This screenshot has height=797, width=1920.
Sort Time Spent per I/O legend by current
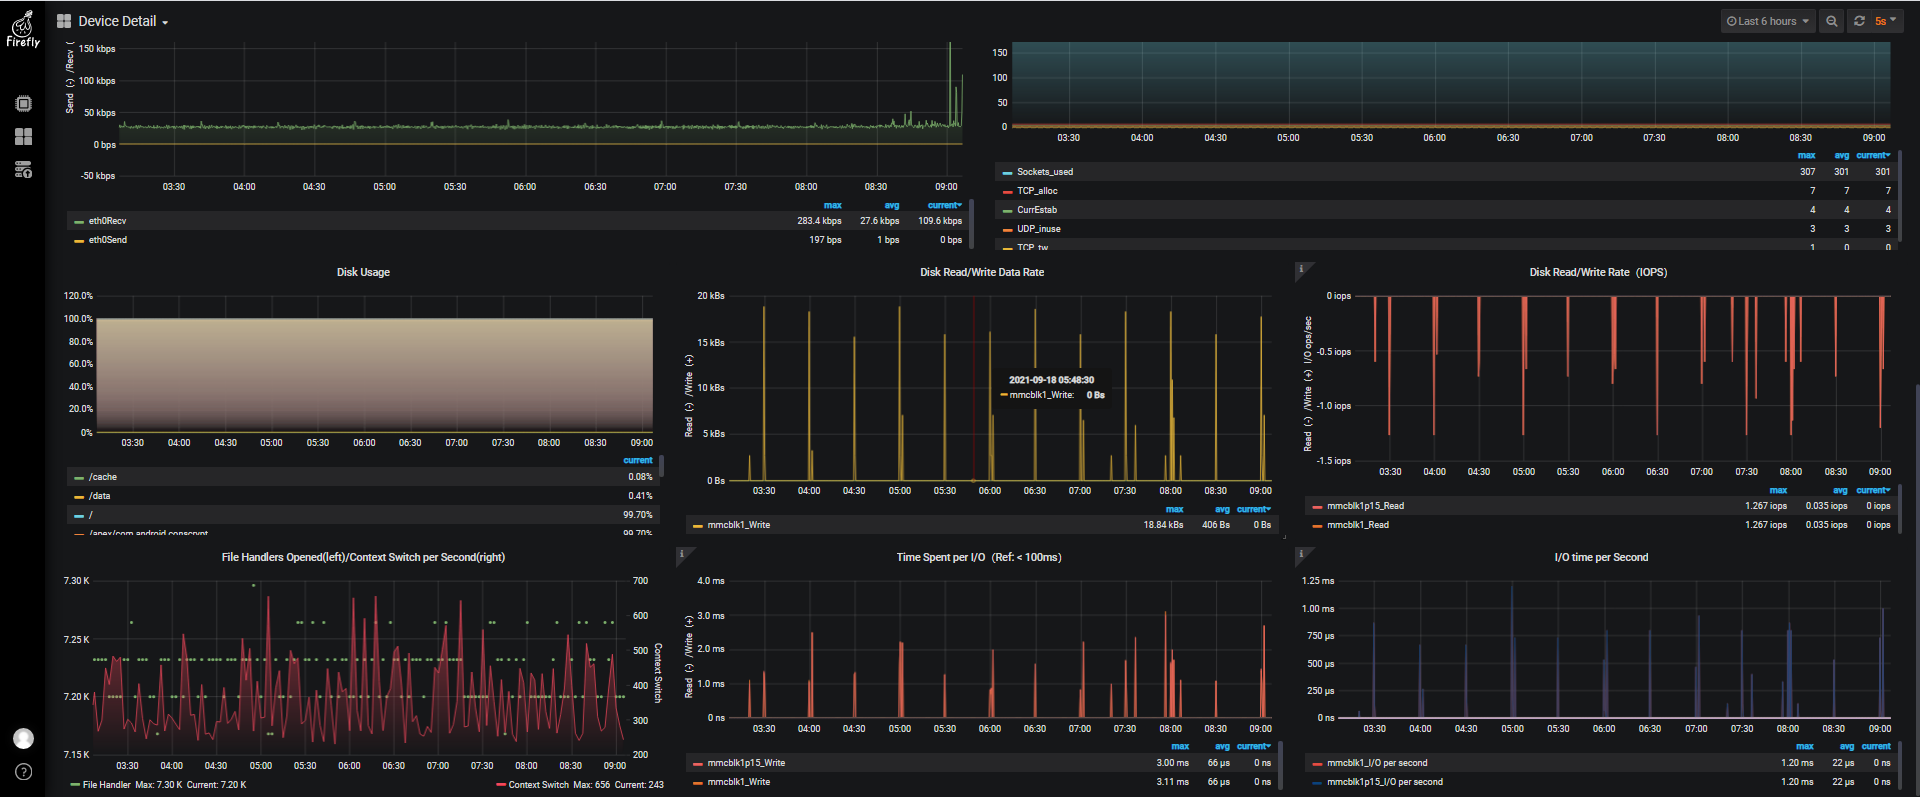click(x=1253, y=746)
